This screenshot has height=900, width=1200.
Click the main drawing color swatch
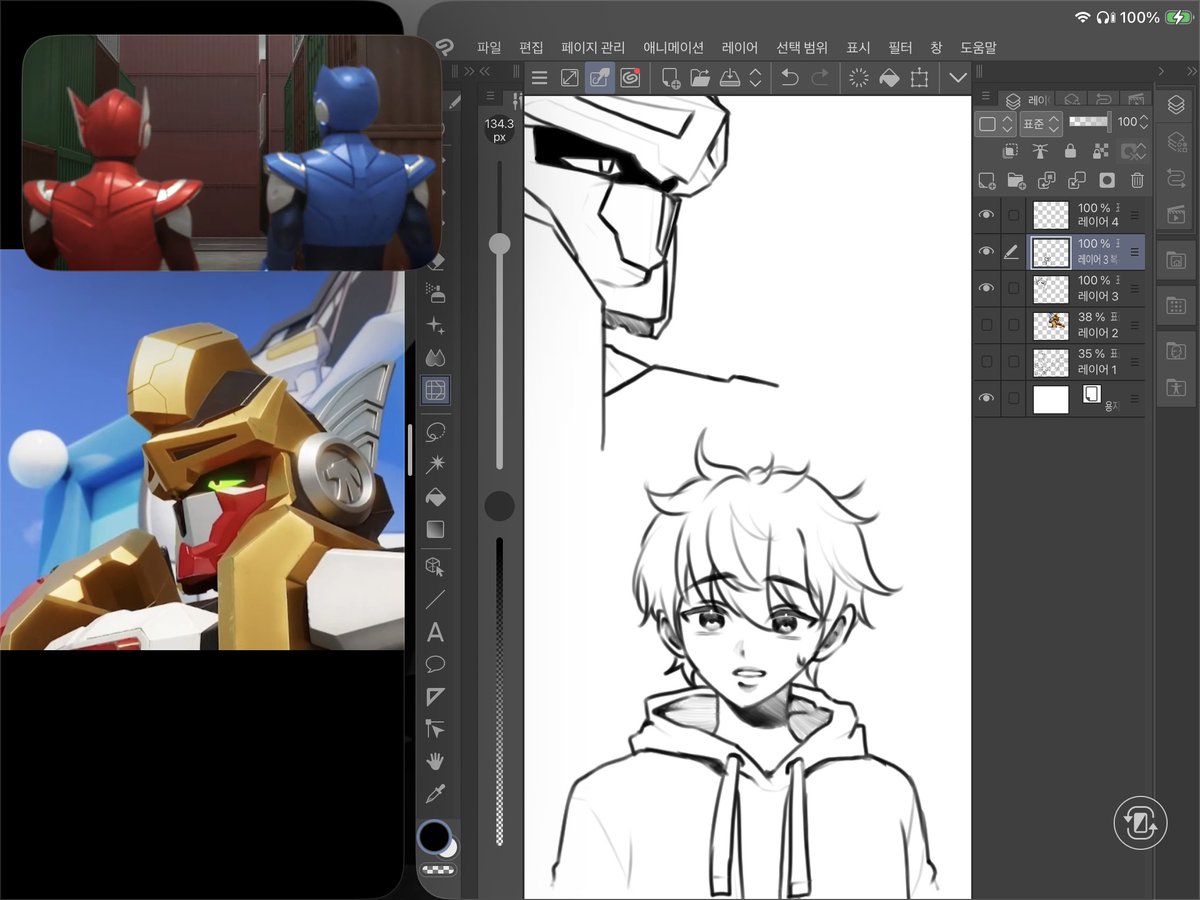tap(433, 836)
